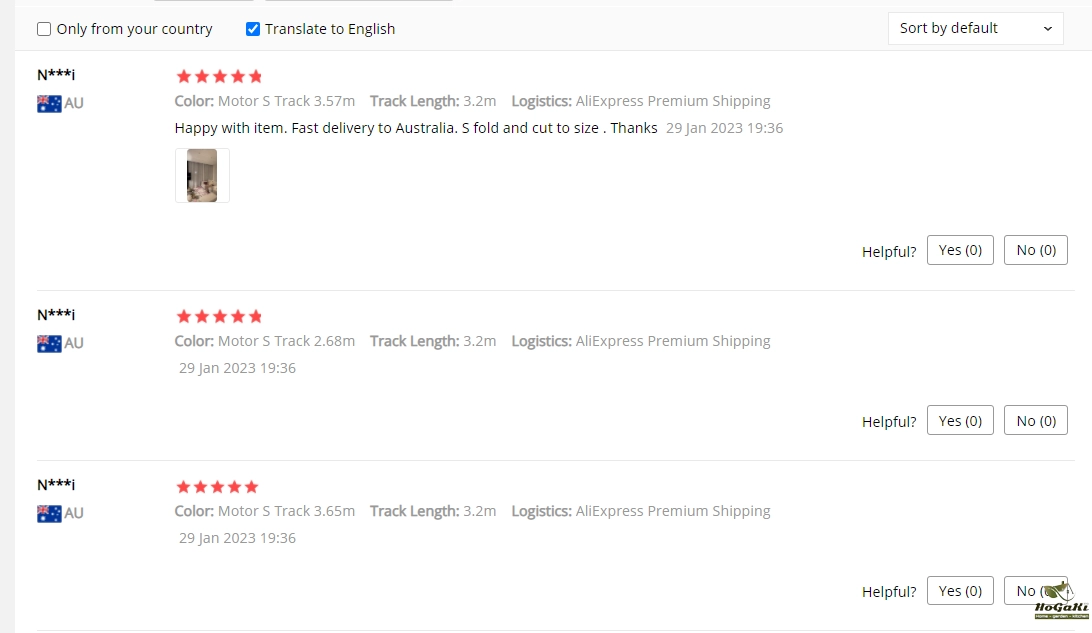Click reviewer name N***i on first review
The width and height of the screenshot is (1092, 633).
pyautogui.click(x=56, y=75)
